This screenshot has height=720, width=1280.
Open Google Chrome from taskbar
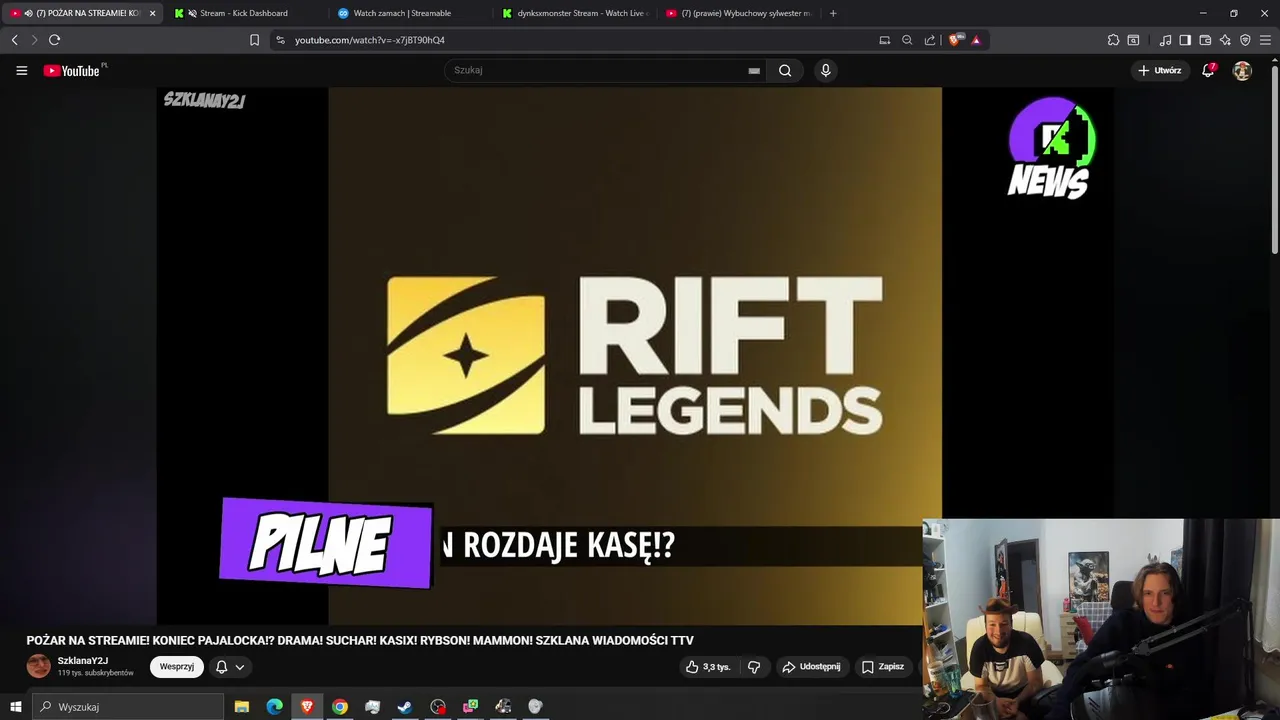[340, 707]
